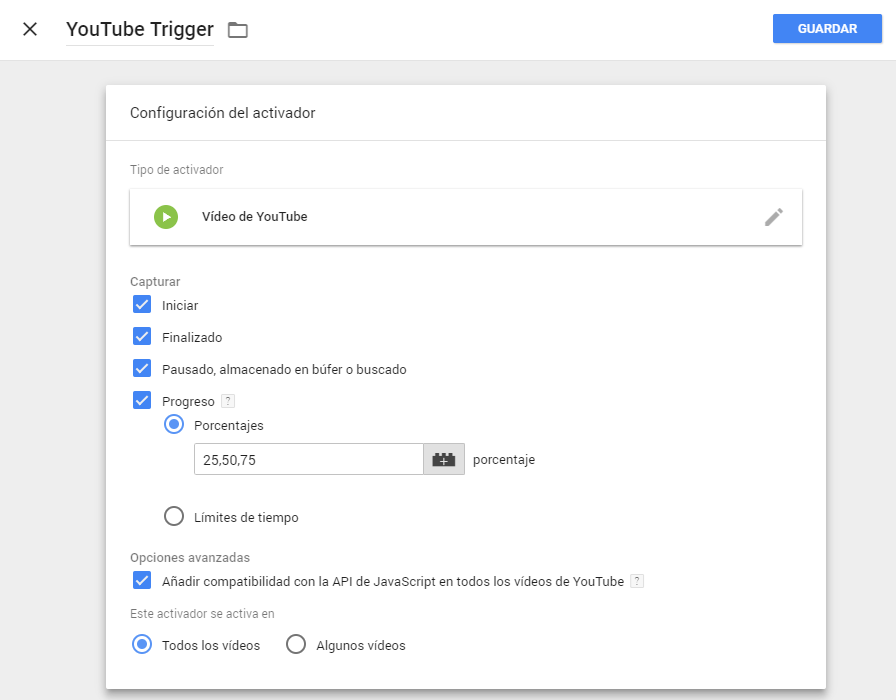The width and height of the screenshot is (896, 700).
Task: Open the variable picker next to the percentages field
Action: click(444, 459)
